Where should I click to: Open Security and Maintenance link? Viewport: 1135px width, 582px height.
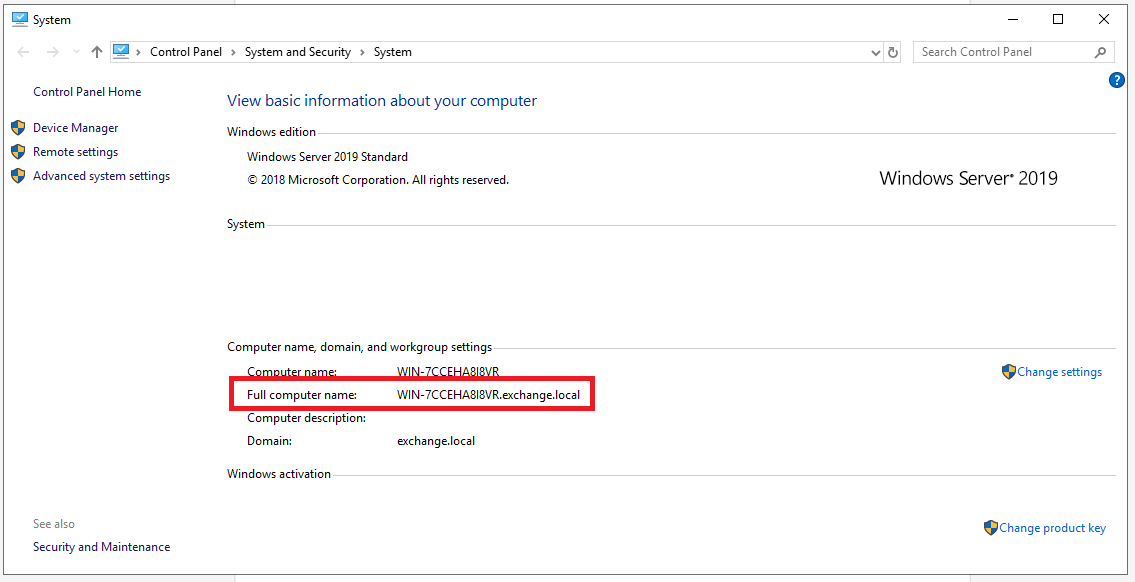tap(101, 547)
